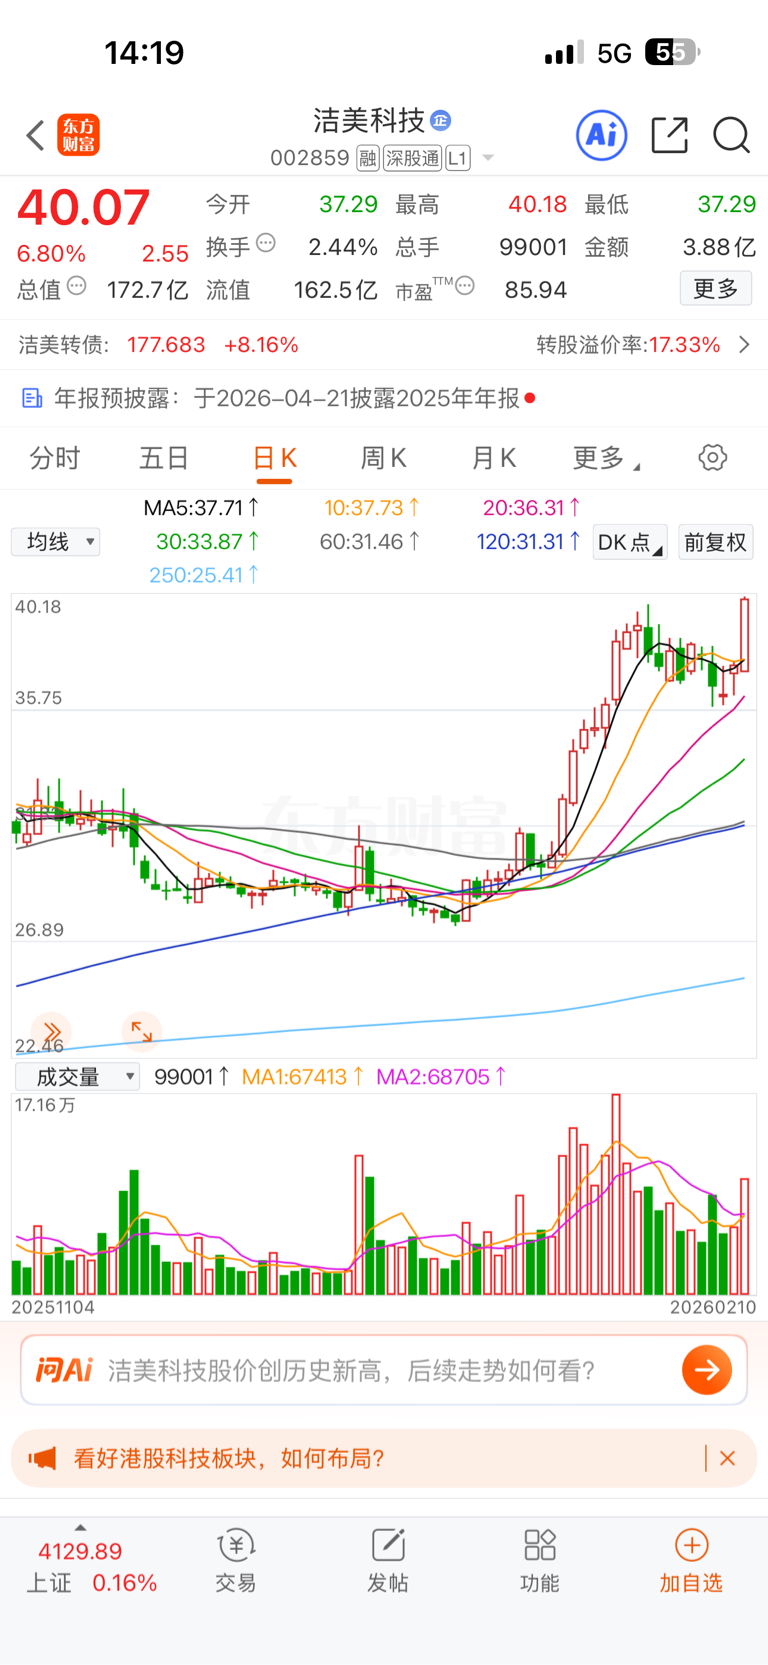Go back using the back arrow
The width and height of the screenshot is (768, 1665).
pos(35,135)
